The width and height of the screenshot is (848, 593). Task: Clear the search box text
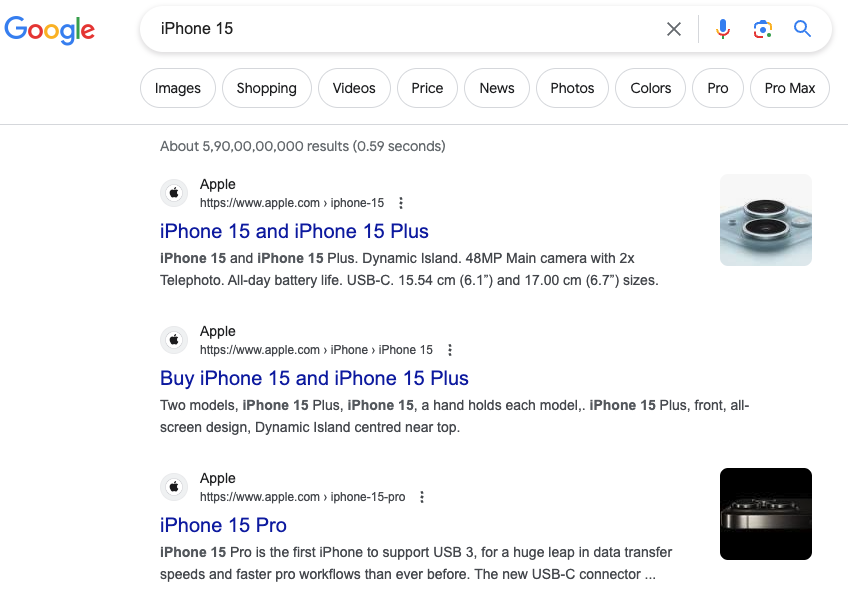point(674,29)
